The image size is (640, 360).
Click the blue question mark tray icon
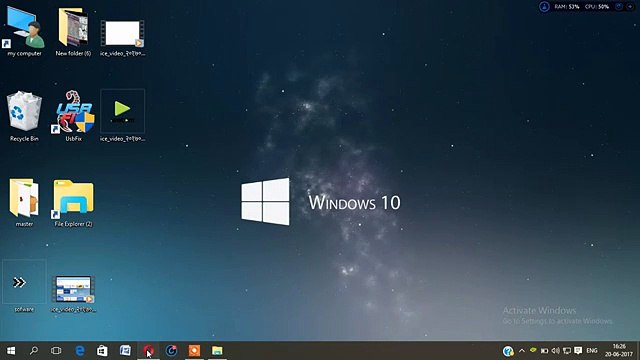coord(508,351)
